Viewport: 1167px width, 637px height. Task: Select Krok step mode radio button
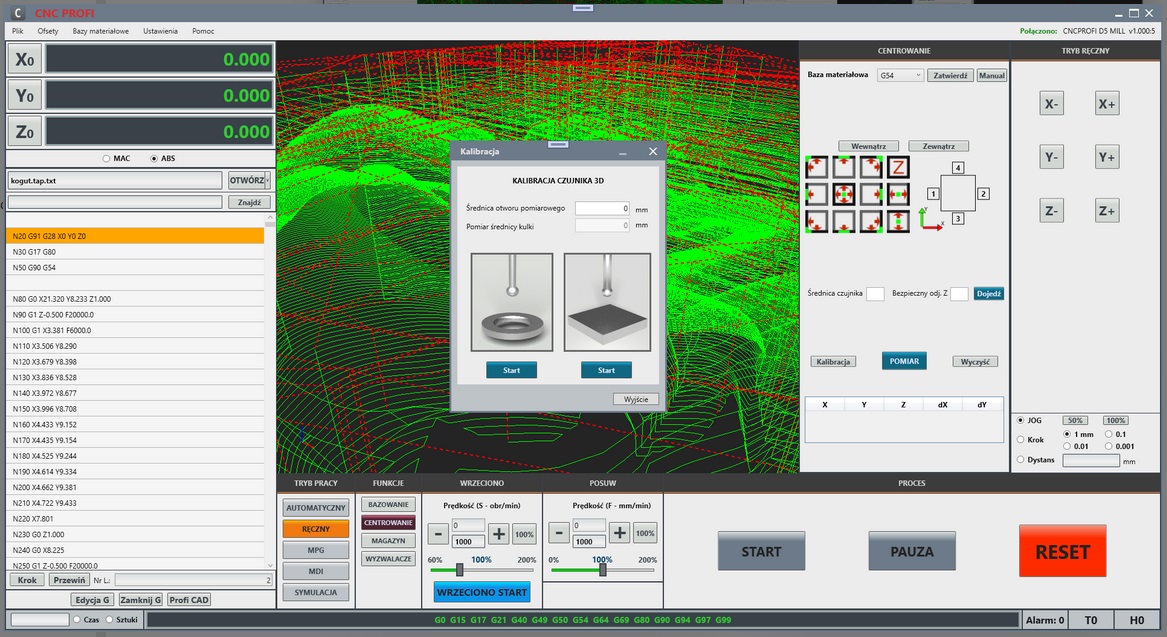[1020, 440]
